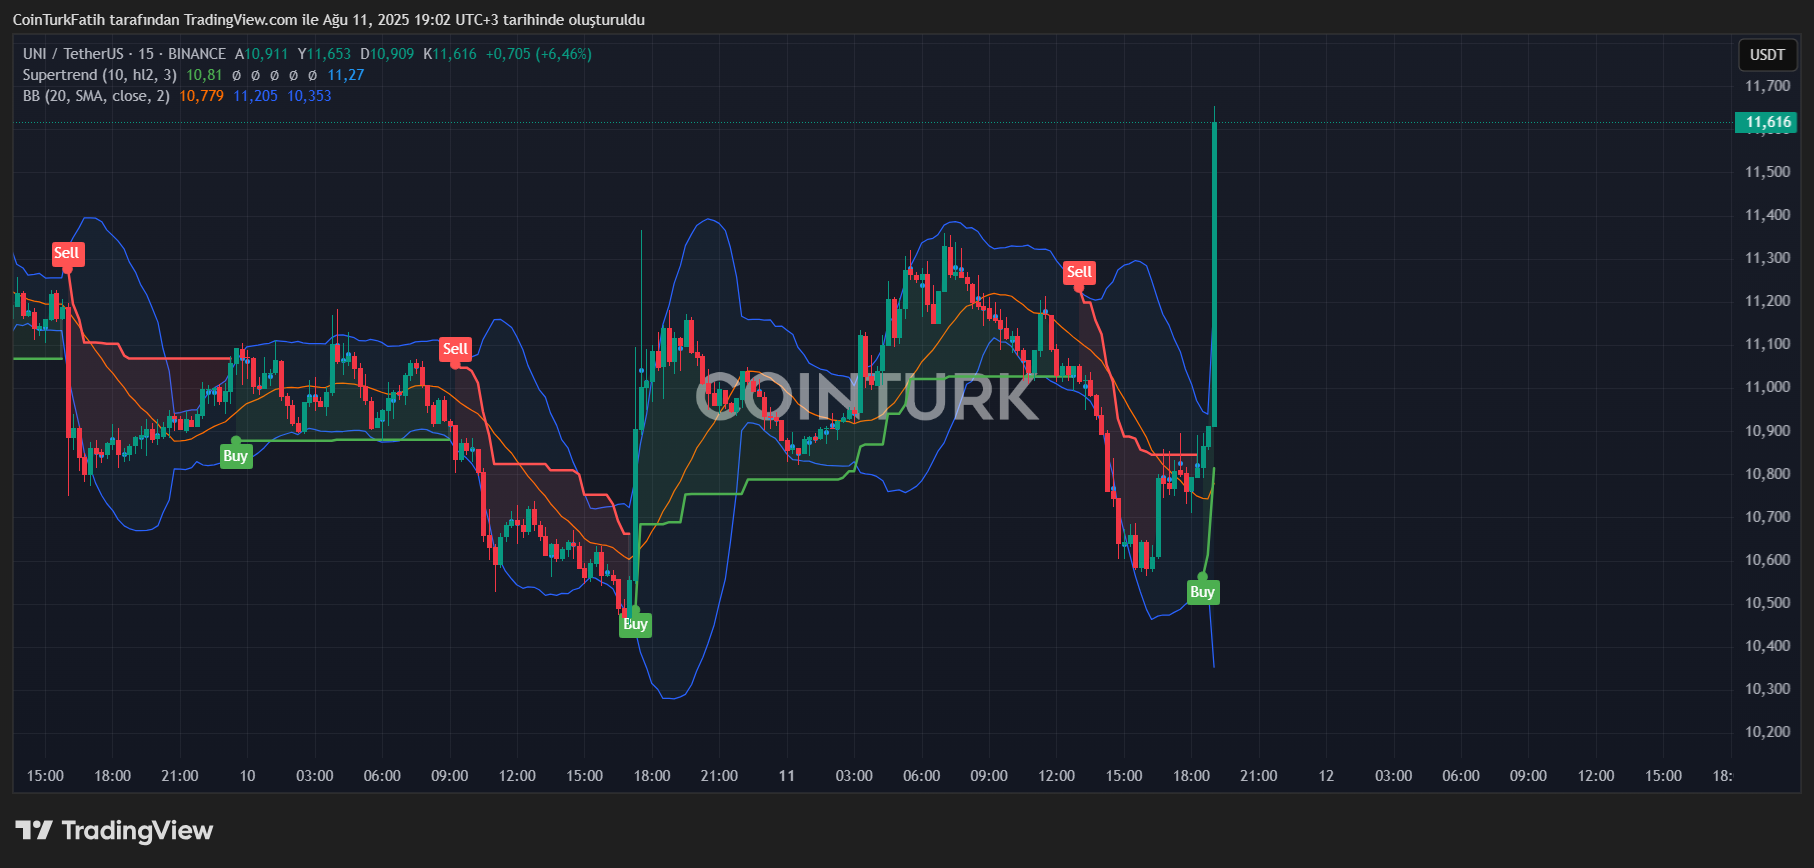The height and width of the screenshot is (868, 1814).
Task: Click the Buy signal just before date 10
Action: click(x=236, y=456)
